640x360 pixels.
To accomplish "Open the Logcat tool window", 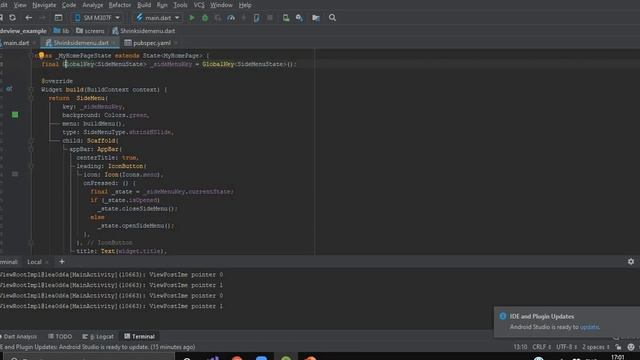I will pyautogui.click(x=98, y=336).
